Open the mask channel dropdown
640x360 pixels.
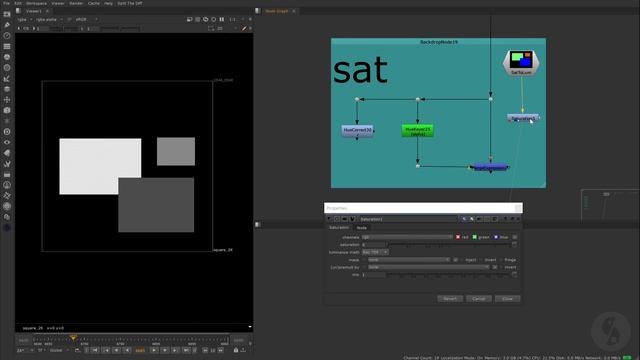click(409, 260)
